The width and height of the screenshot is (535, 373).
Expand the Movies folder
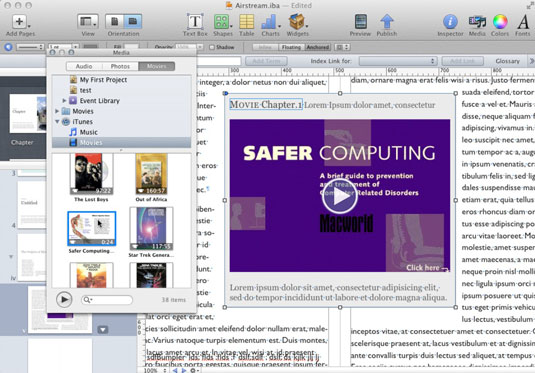tap(57, 111)
